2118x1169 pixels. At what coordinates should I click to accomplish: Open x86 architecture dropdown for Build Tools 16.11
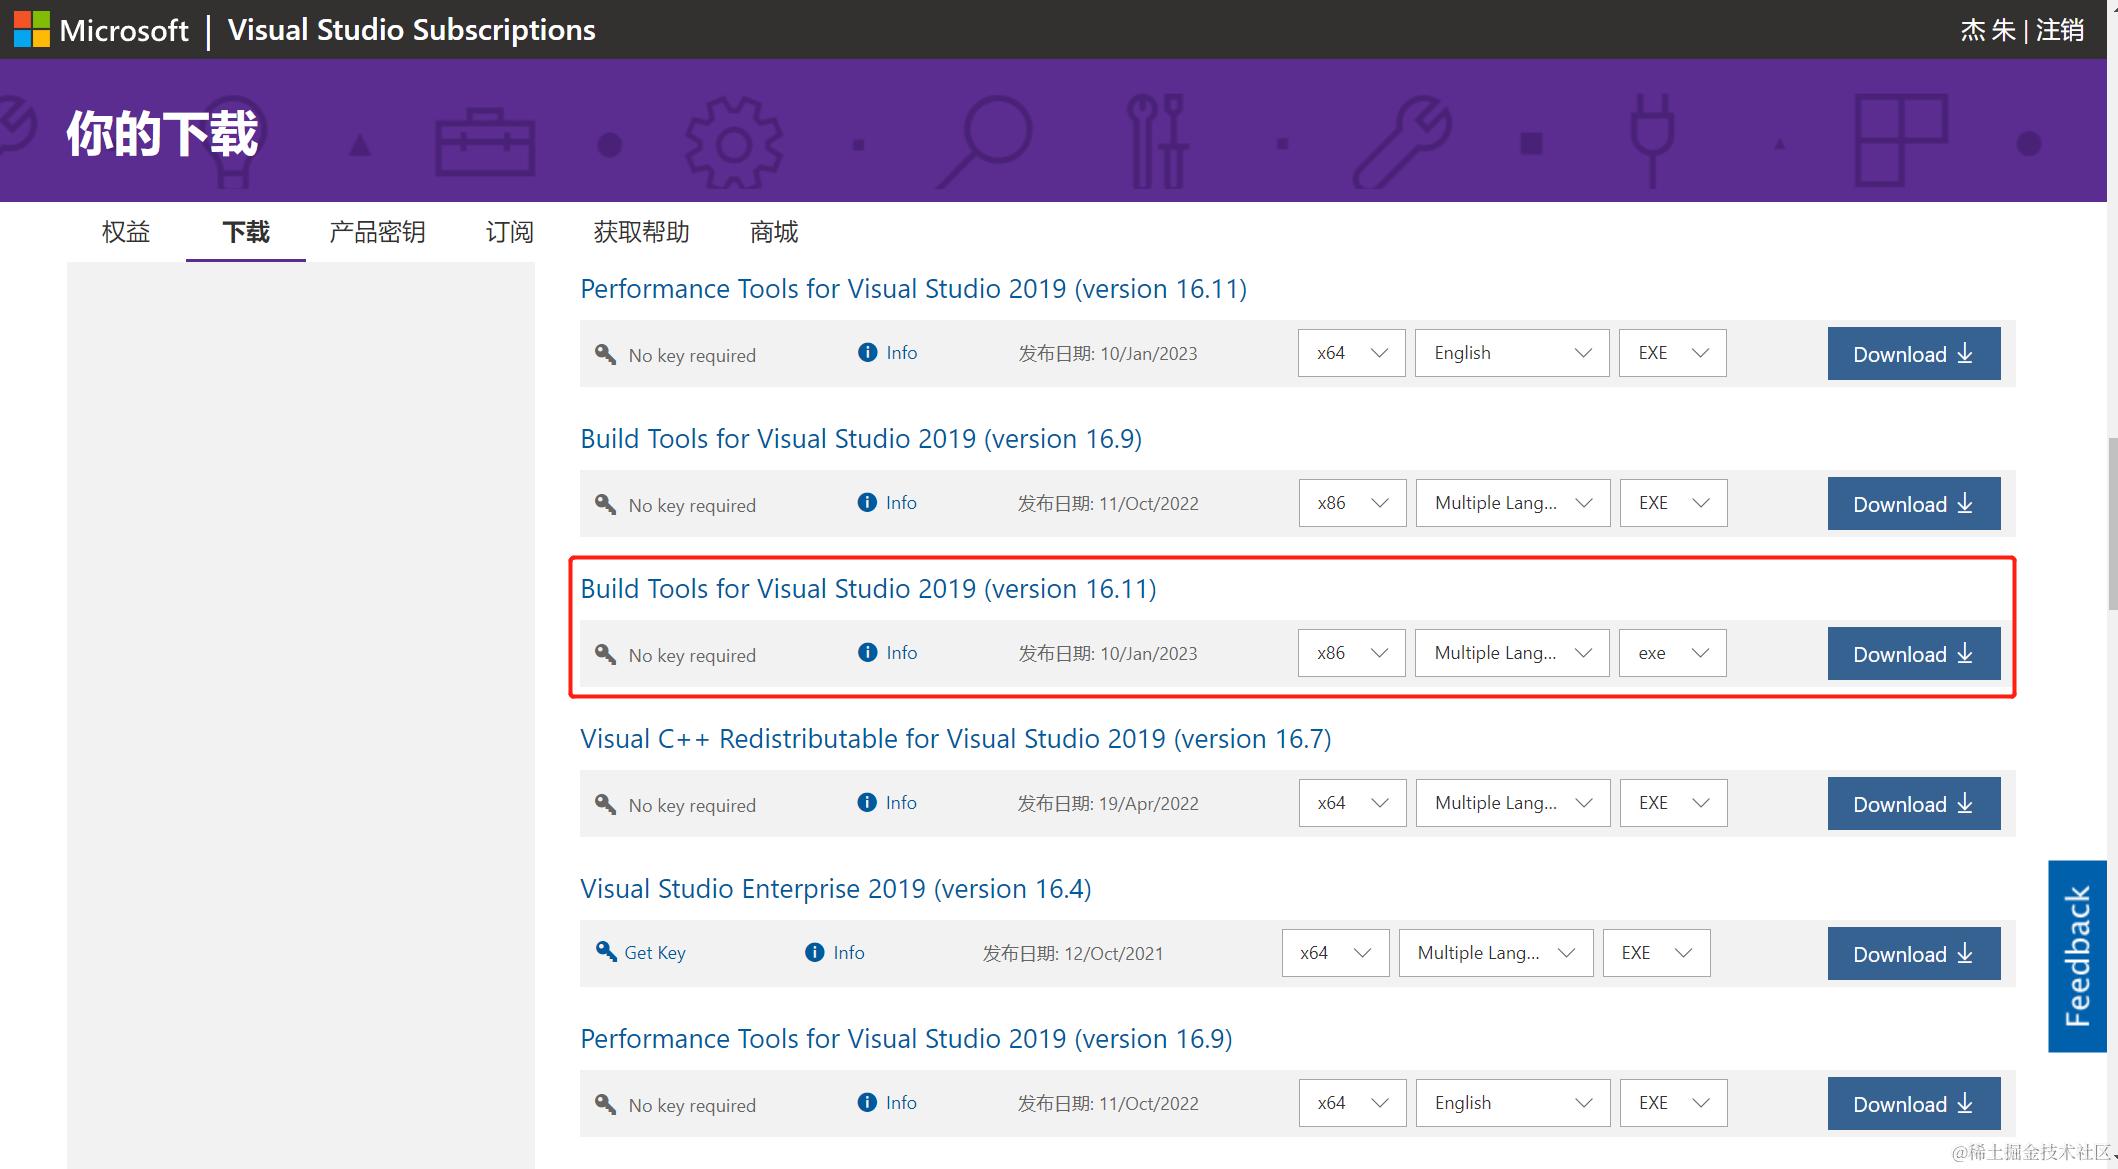click(x=1351, y=653)
